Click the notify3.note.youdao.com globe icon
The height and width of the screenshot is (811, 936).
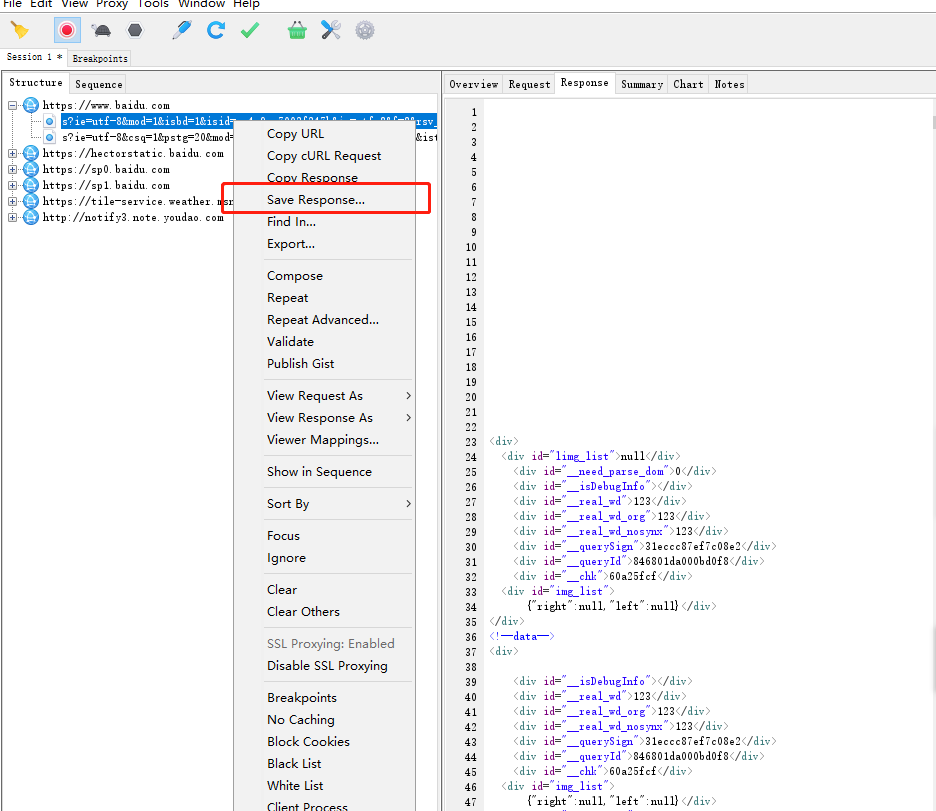[x=31, y=217]
